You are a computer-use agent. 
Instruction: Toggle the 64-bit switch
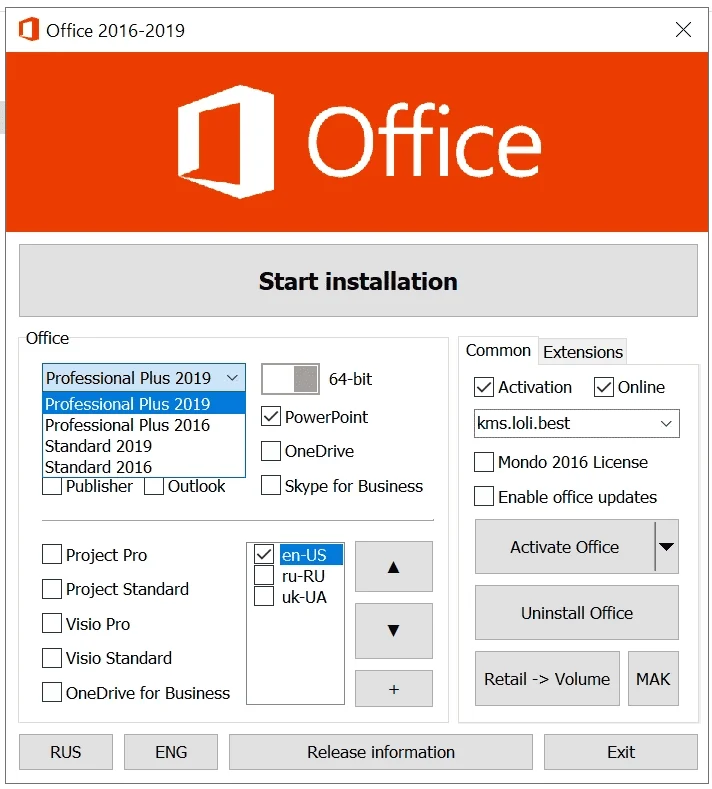[x=290, y=379]
